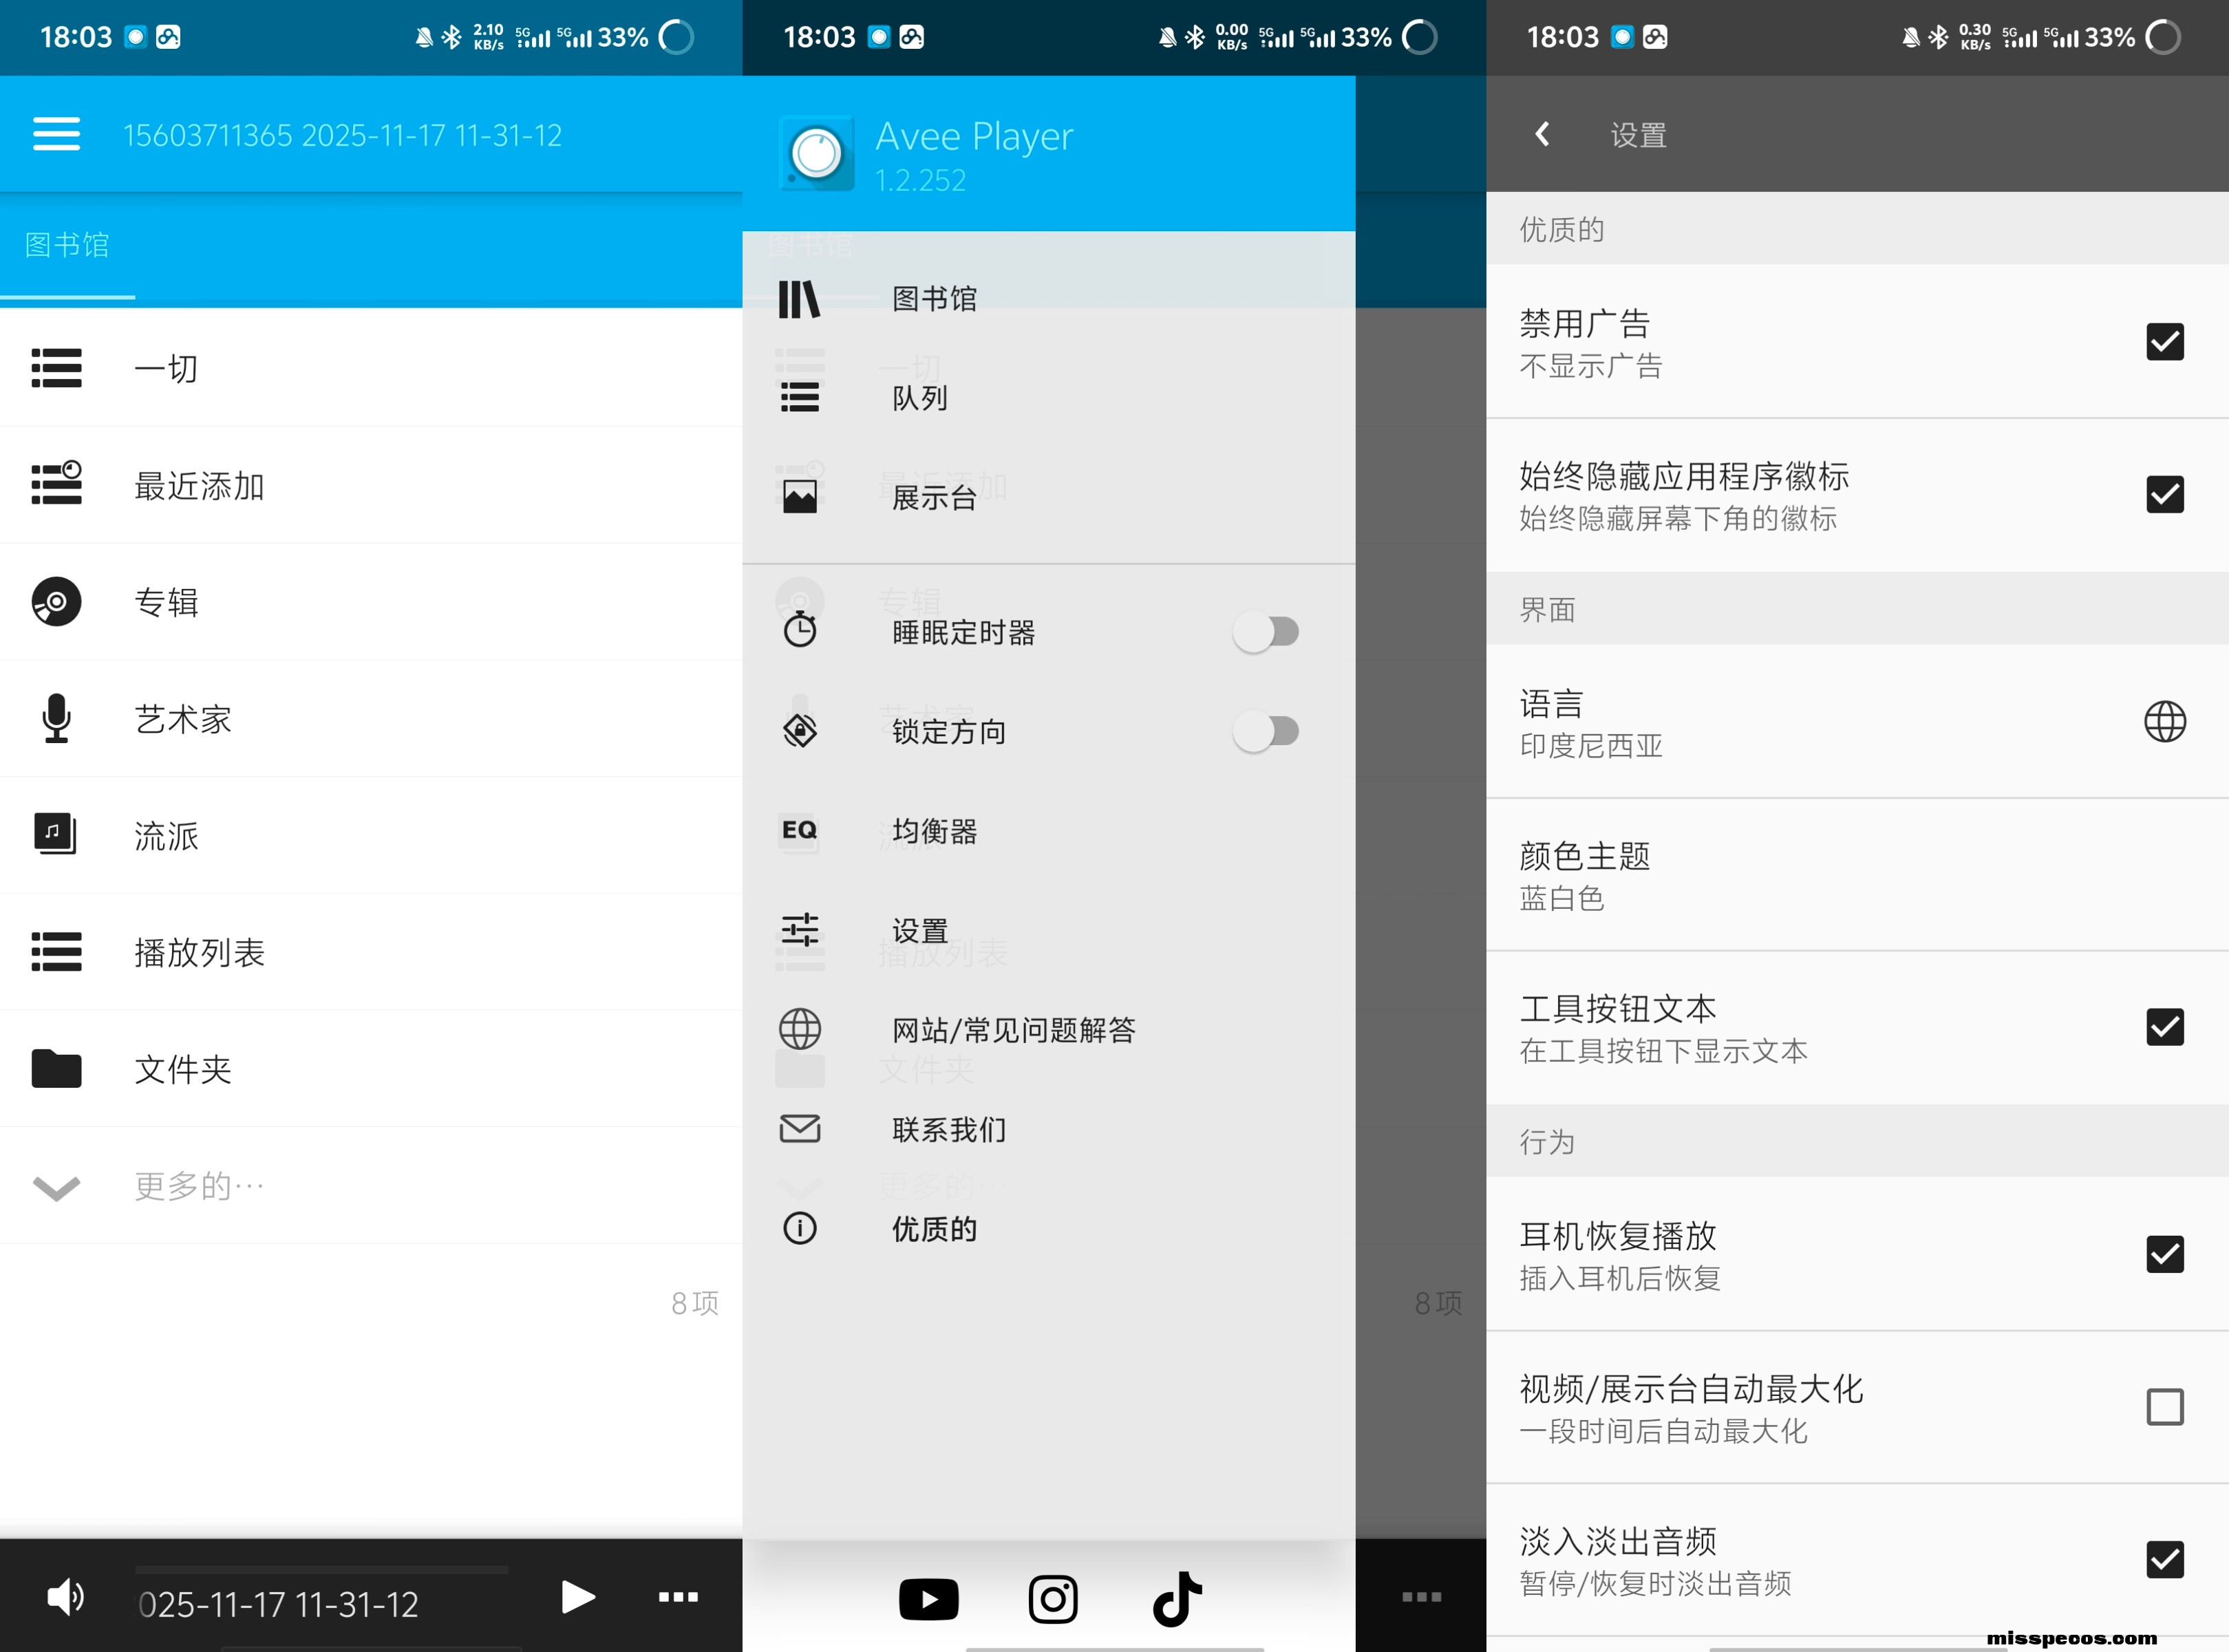The width and height of the screenshot is (2229, 1652).
Task: Open the YouTube link icon
Action: (x=928, y=1599)
